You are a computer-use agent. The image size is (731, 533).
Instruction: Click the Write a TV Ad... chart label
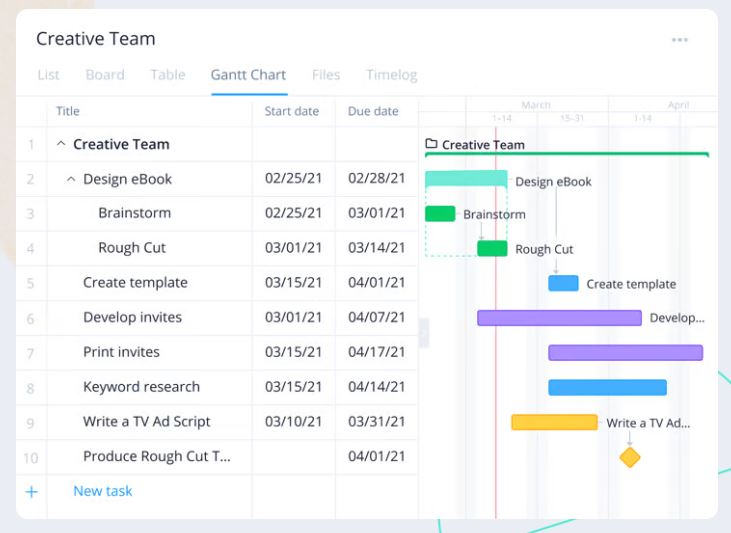[648, 423]
